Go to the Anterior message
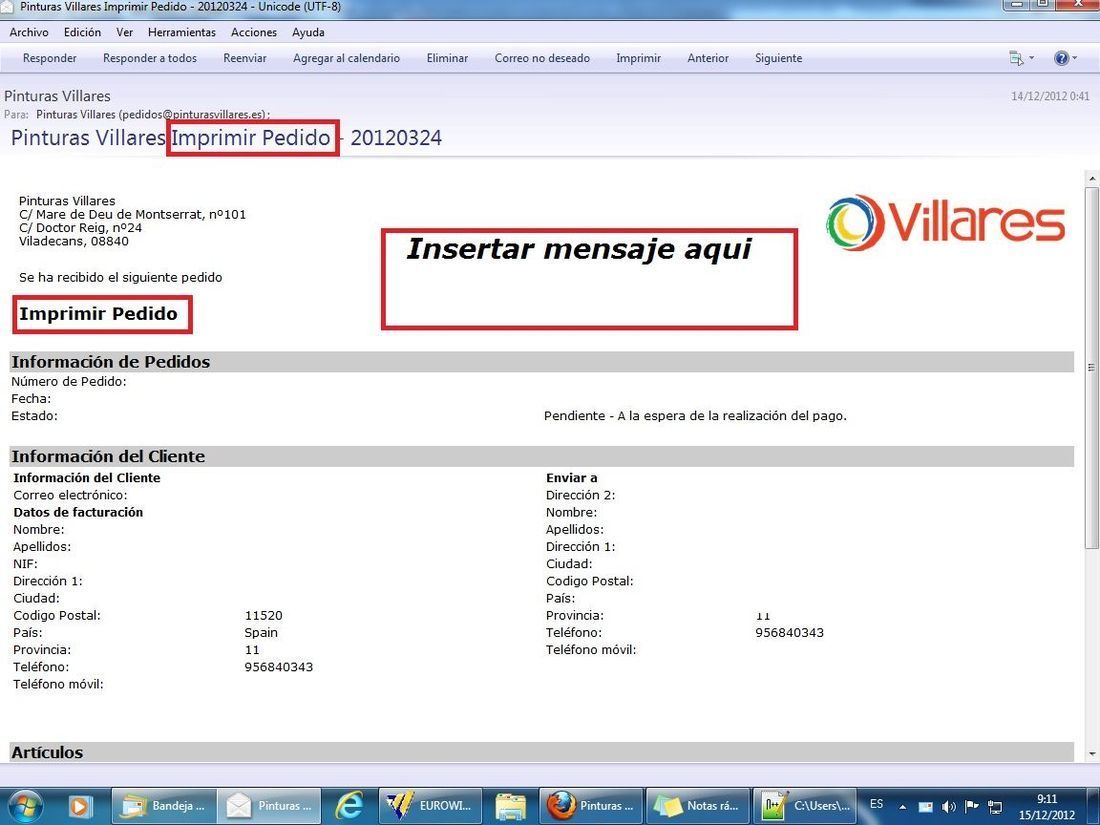Image resolution: width=1100 pixels, height=825 pixels. point(708,58)
